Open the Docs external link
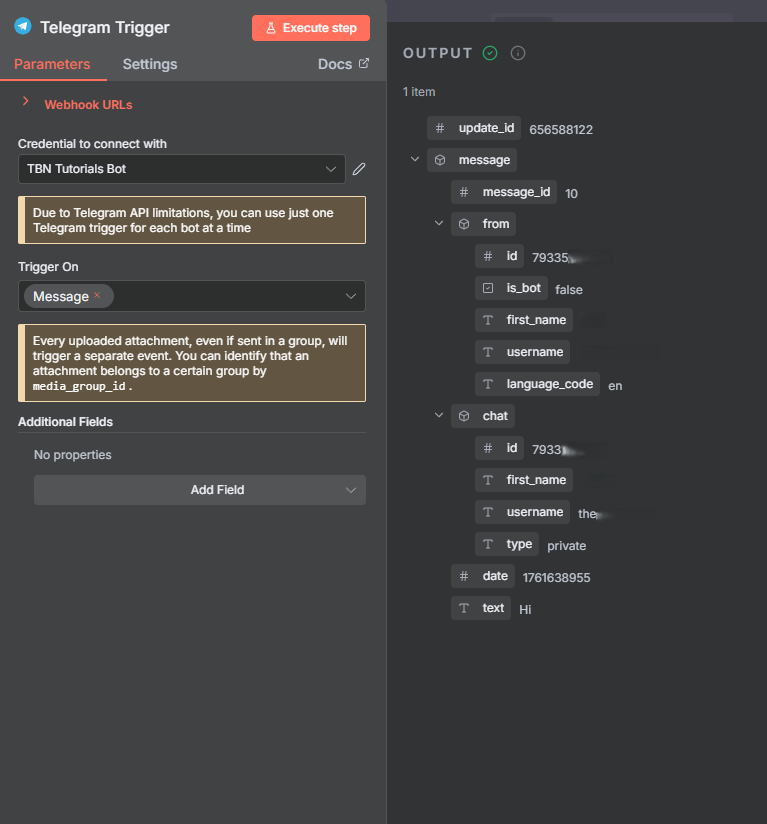 [x=343, y=64]
